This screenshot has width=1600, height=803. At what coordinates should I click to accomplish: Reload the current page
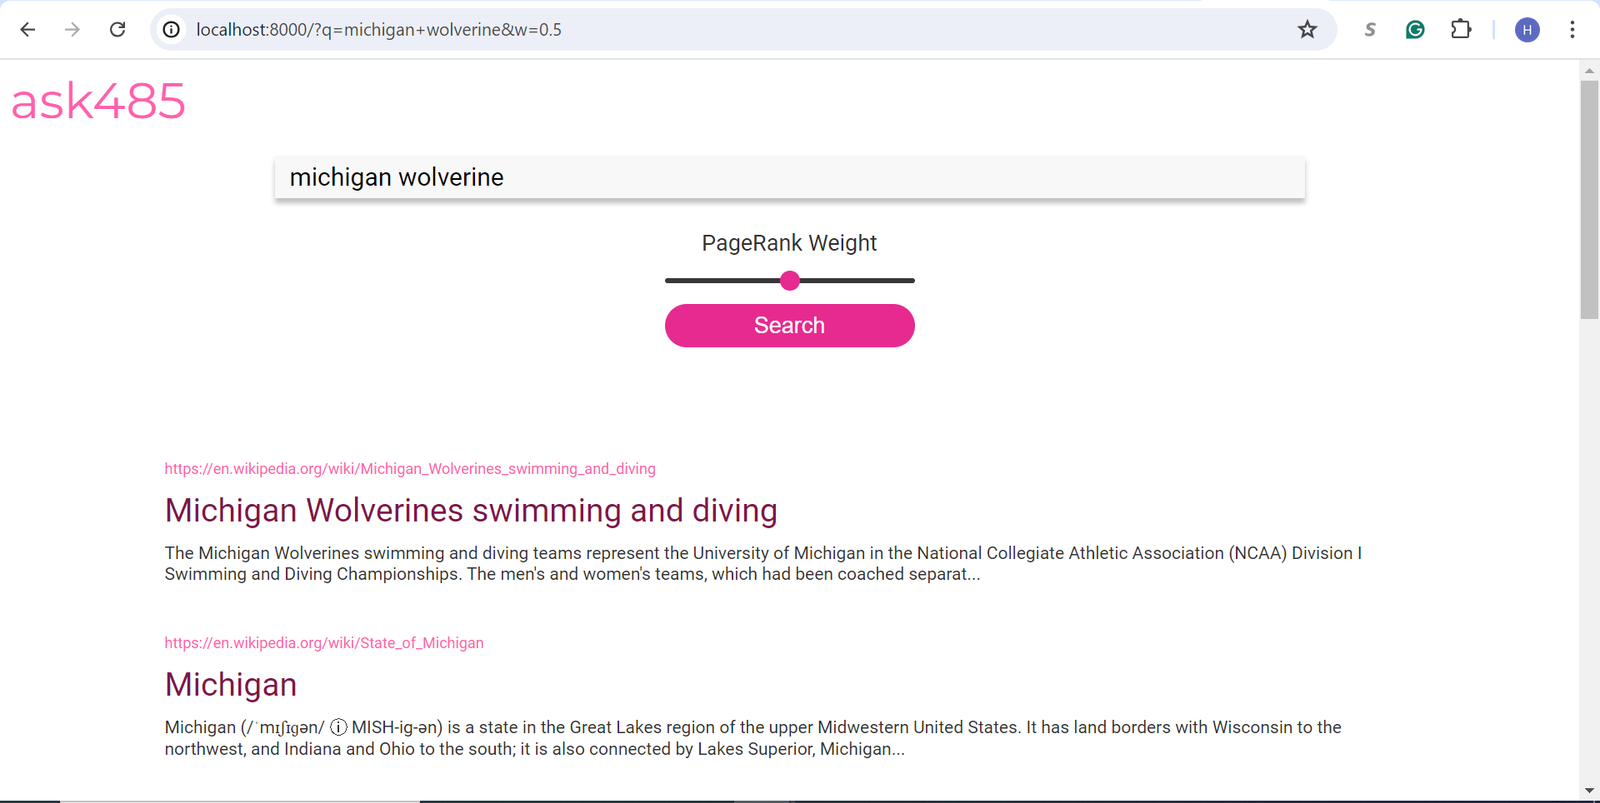click(117, 30)
